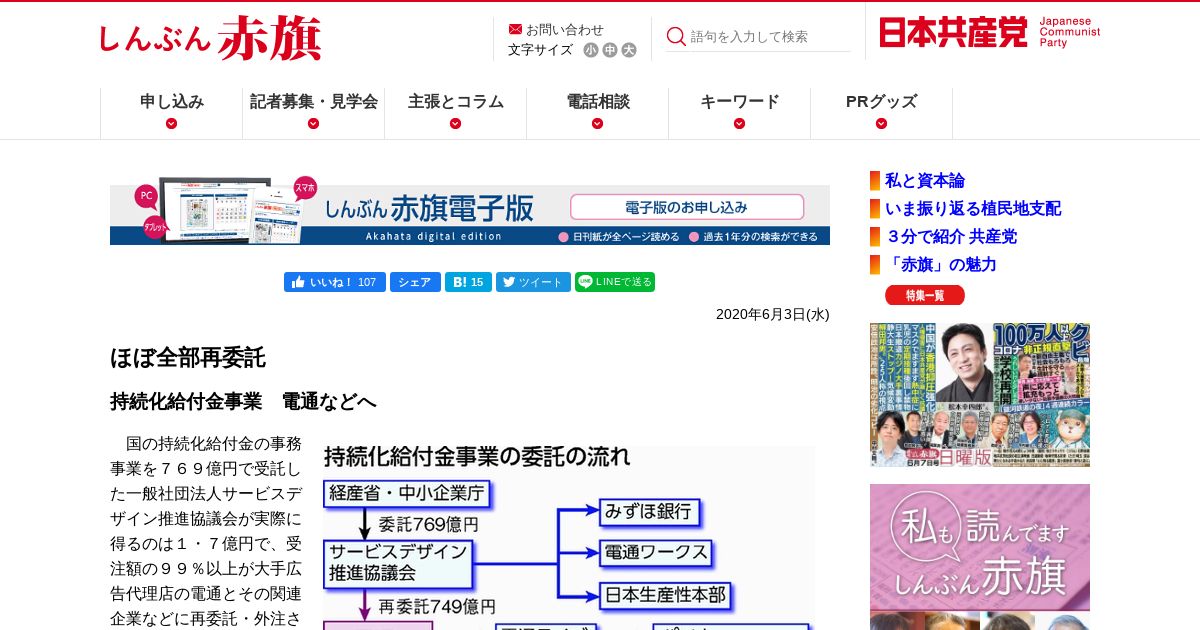The width and height of the screenshot is (1200, 630).
Task: Open the 私と資本論 link
Action: coord(925,181)
